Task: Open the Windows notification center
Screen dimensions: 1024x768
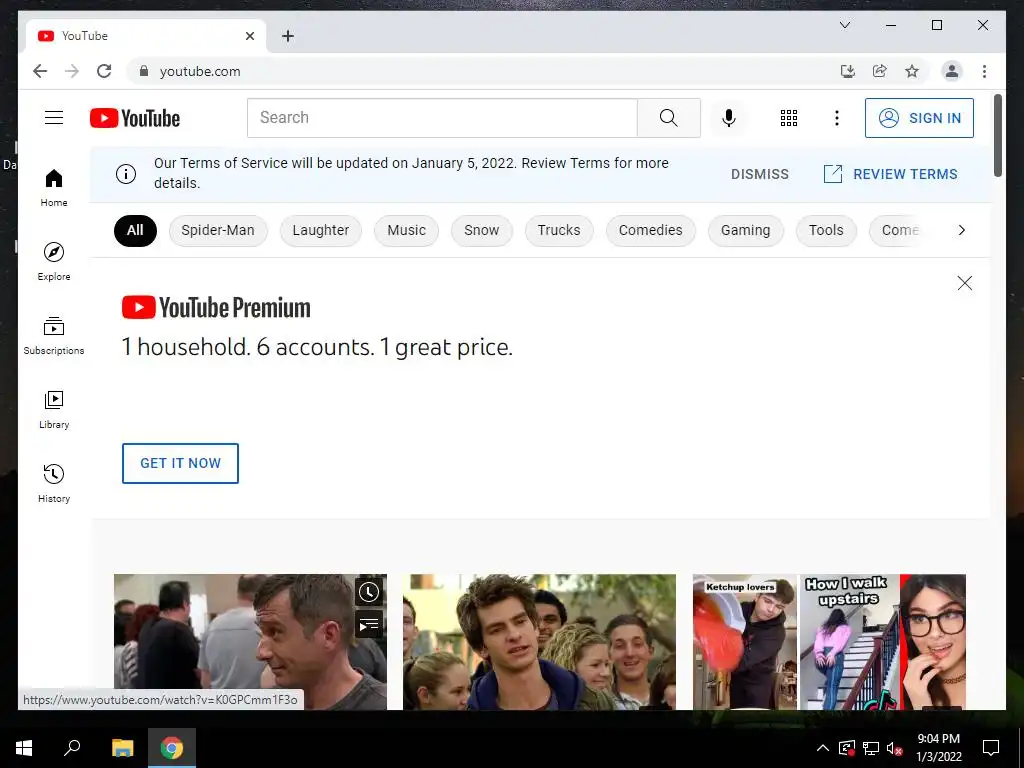Action: tap(991, 748)
